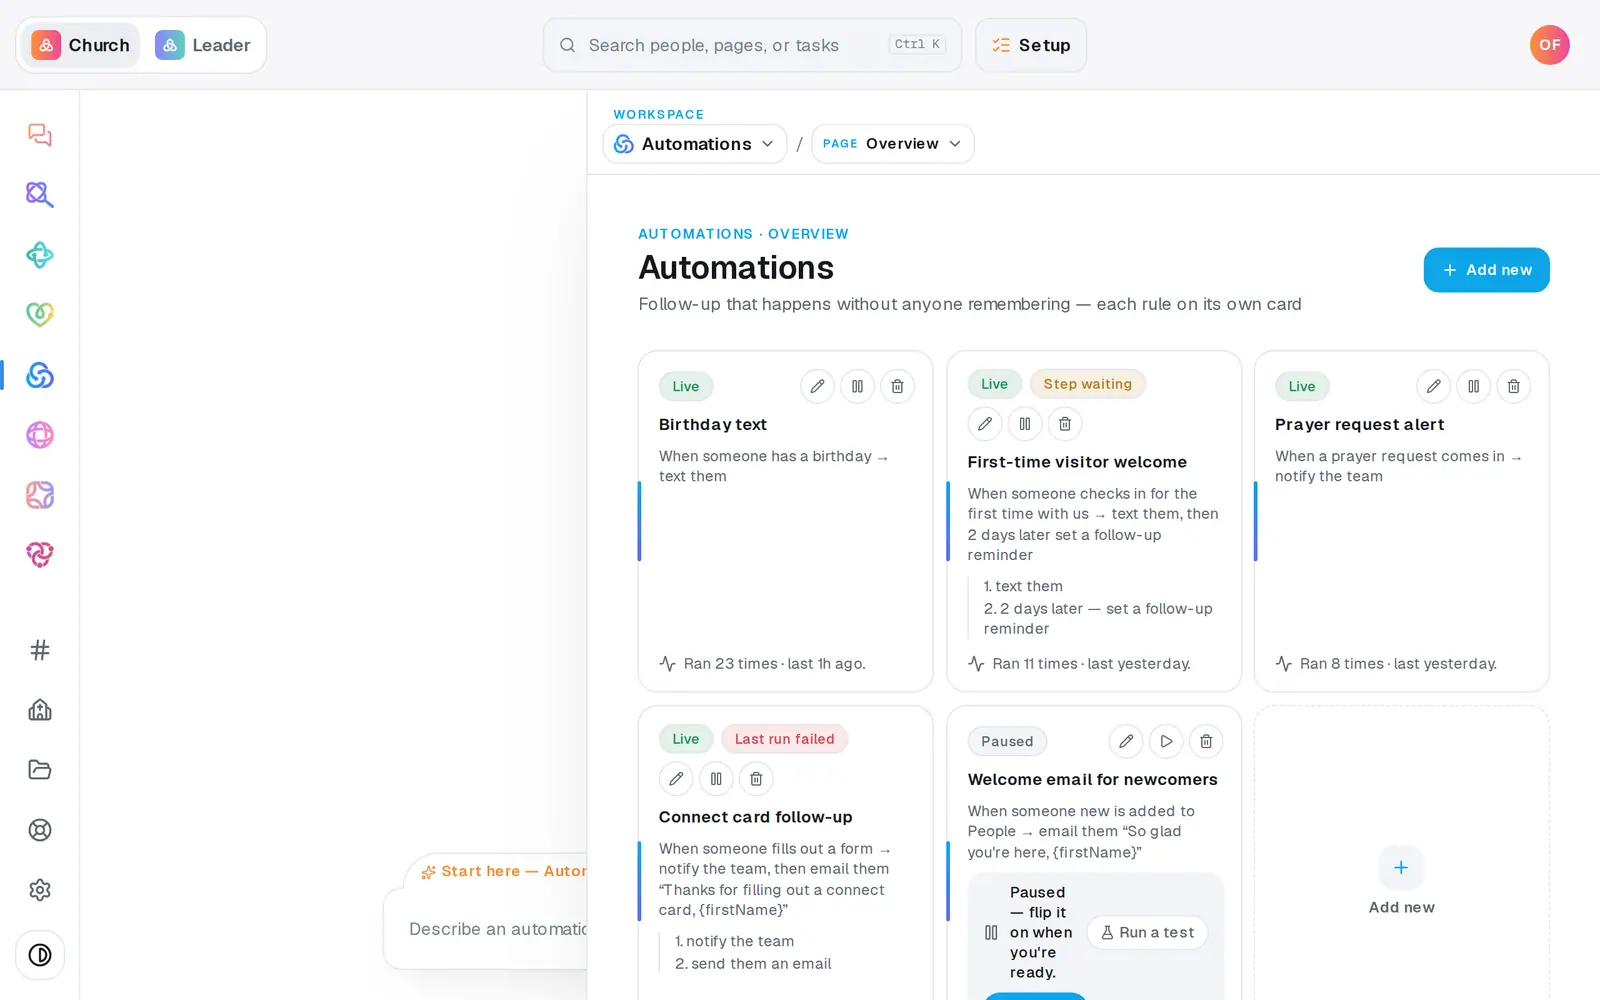Click the Paused status badge
This screenshot has height=1000, width=1600.
click(1007, 741)
